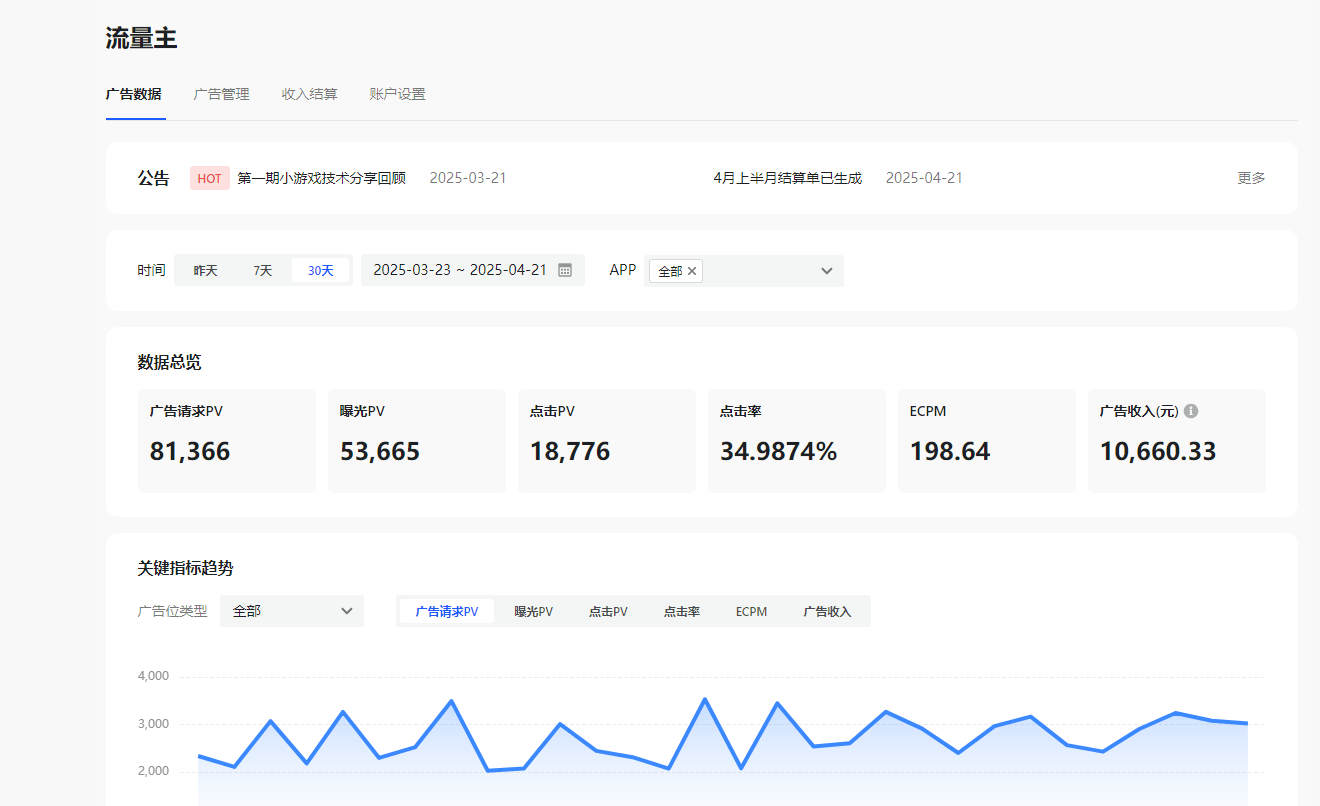Open the calendar icon in date range field

pyautogui.click(x=565, y=270)
